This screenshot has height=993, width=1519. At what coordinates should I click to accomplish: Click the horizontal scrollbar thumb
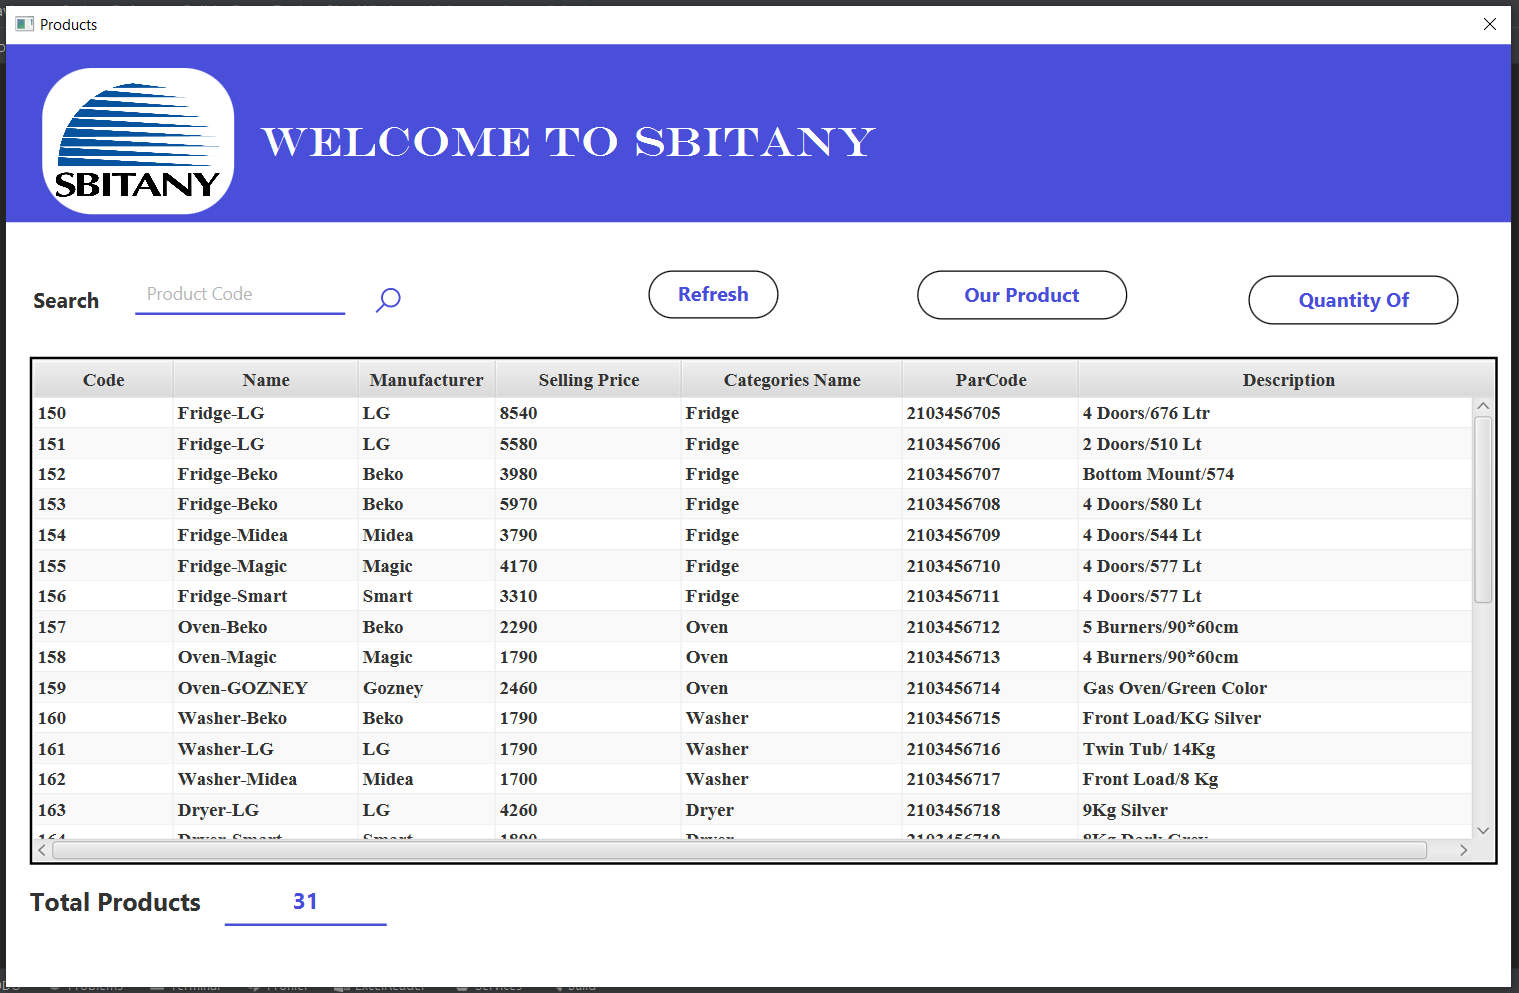740,850
